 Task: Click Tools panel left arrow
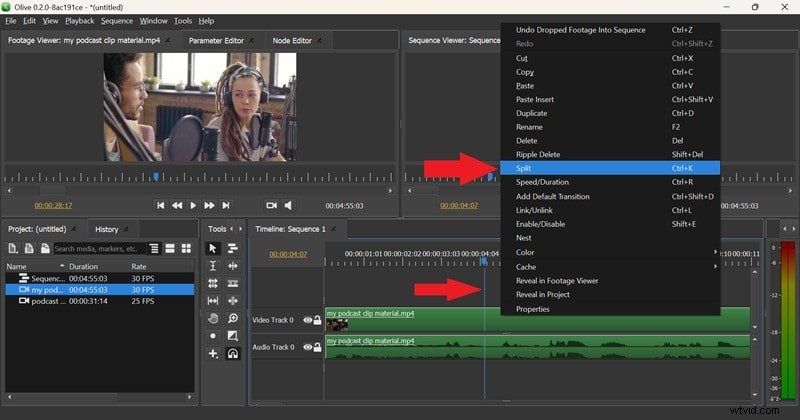[x=232, y=229]
